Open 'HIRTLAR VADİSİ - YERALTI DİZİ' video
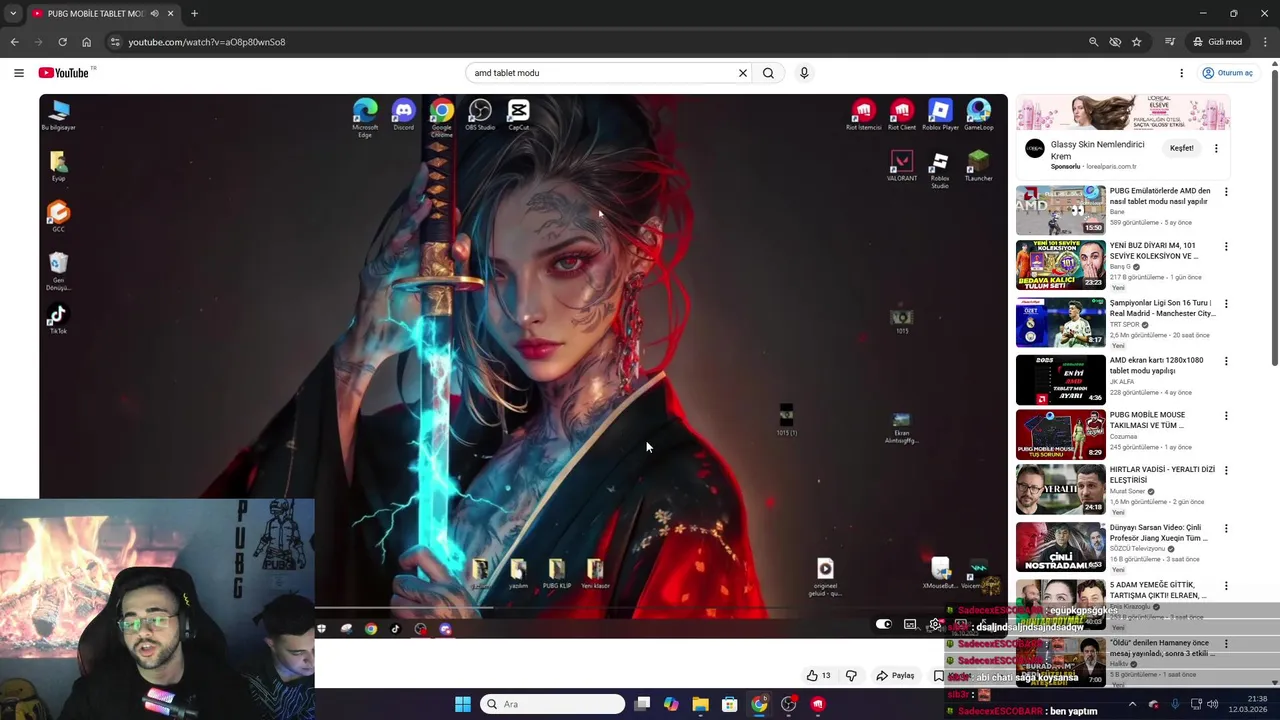1280x720 pixels. click(1162, 475)
